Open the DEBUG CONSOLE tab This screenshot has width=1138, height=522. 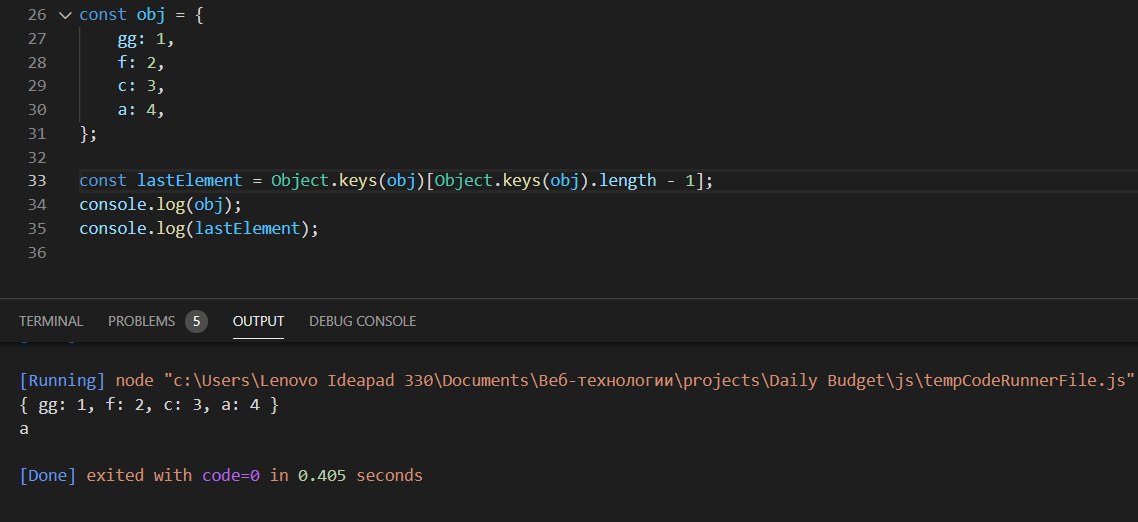pos(362,321)
